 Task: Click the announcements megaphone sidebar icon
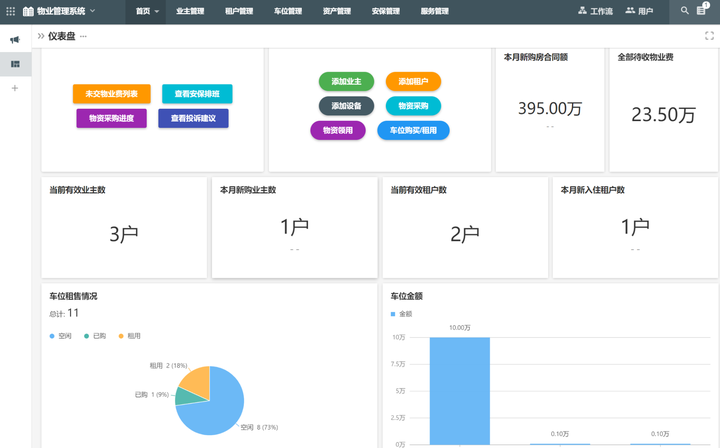point(15,40)
